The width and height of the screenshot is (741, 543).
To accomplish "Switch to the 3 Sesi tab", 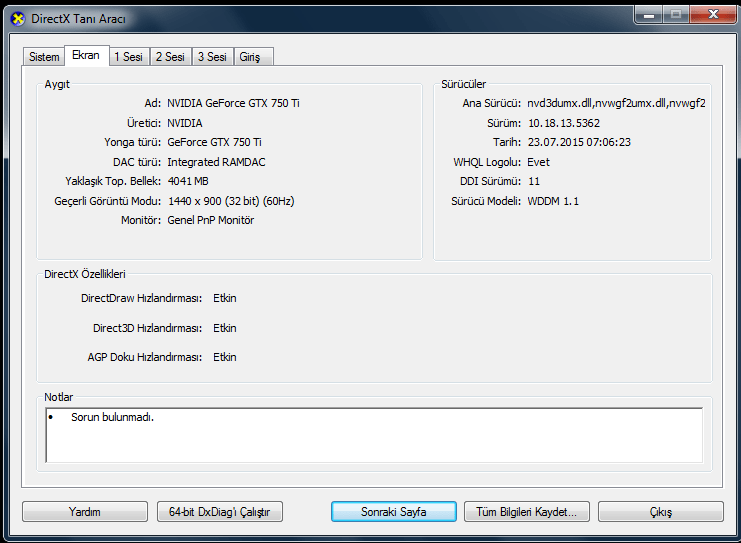I will click(x=212, y=57).
